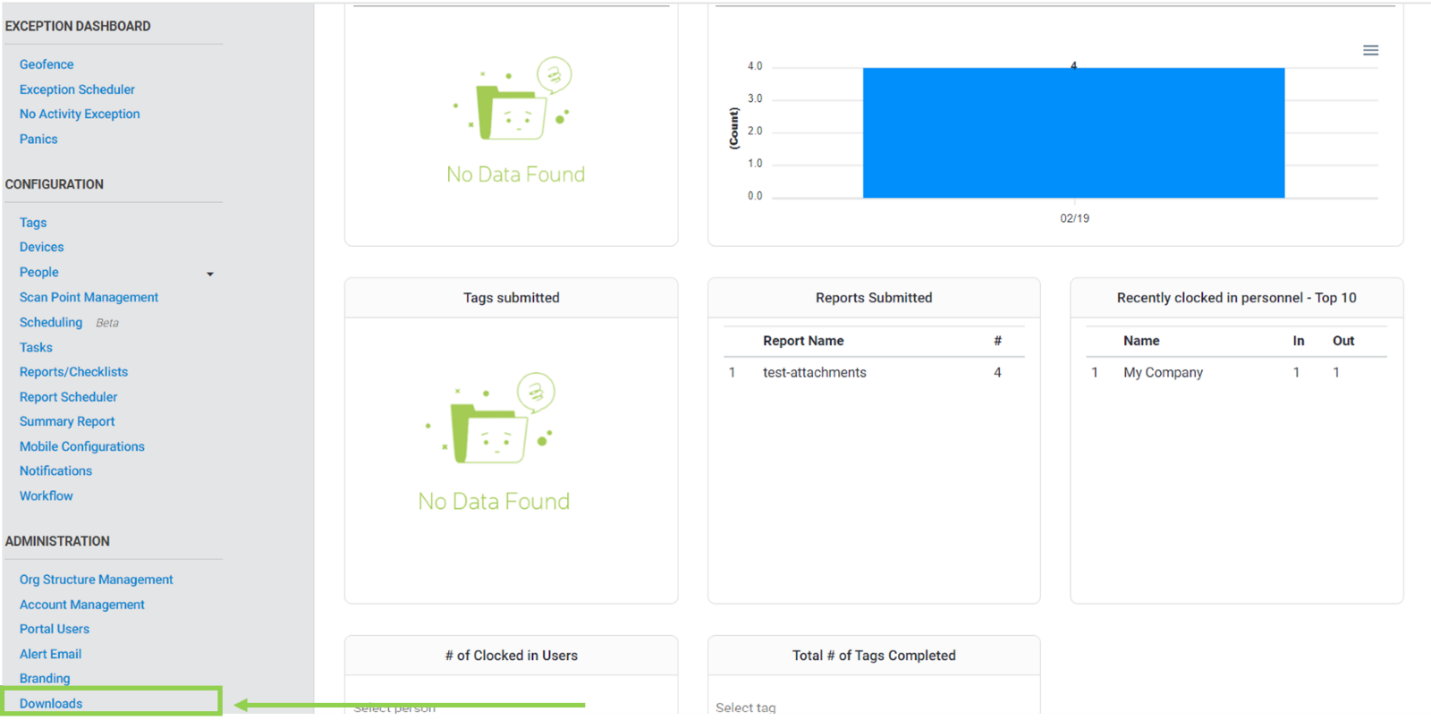View the Panics dashboard

[38, 138]
